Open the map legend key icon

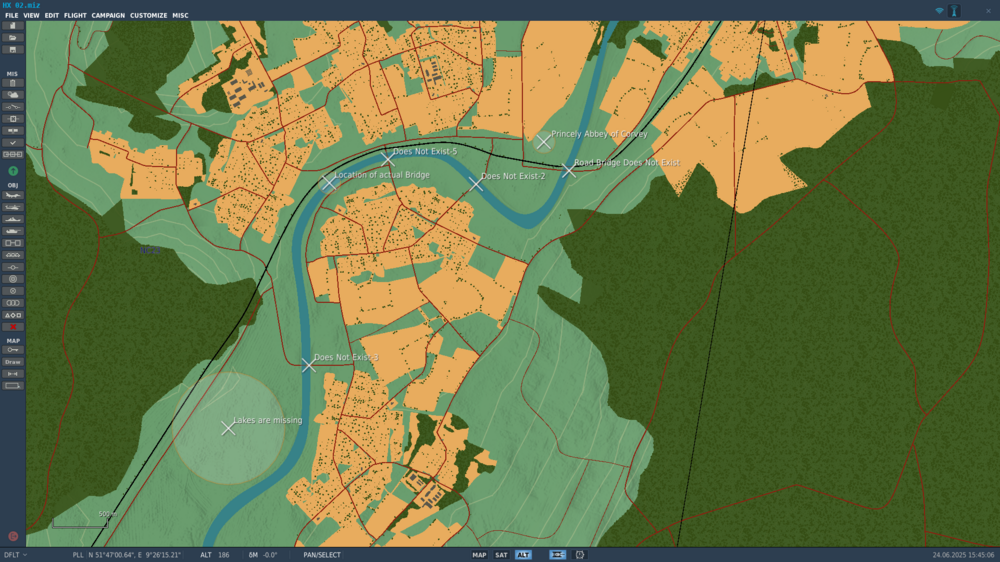[x=13, y=350]
